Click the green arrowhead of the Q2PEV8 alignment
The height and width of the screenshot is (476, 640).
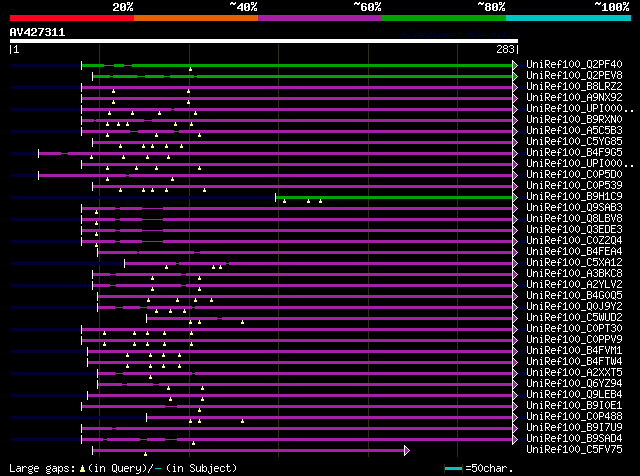point(515,76)
